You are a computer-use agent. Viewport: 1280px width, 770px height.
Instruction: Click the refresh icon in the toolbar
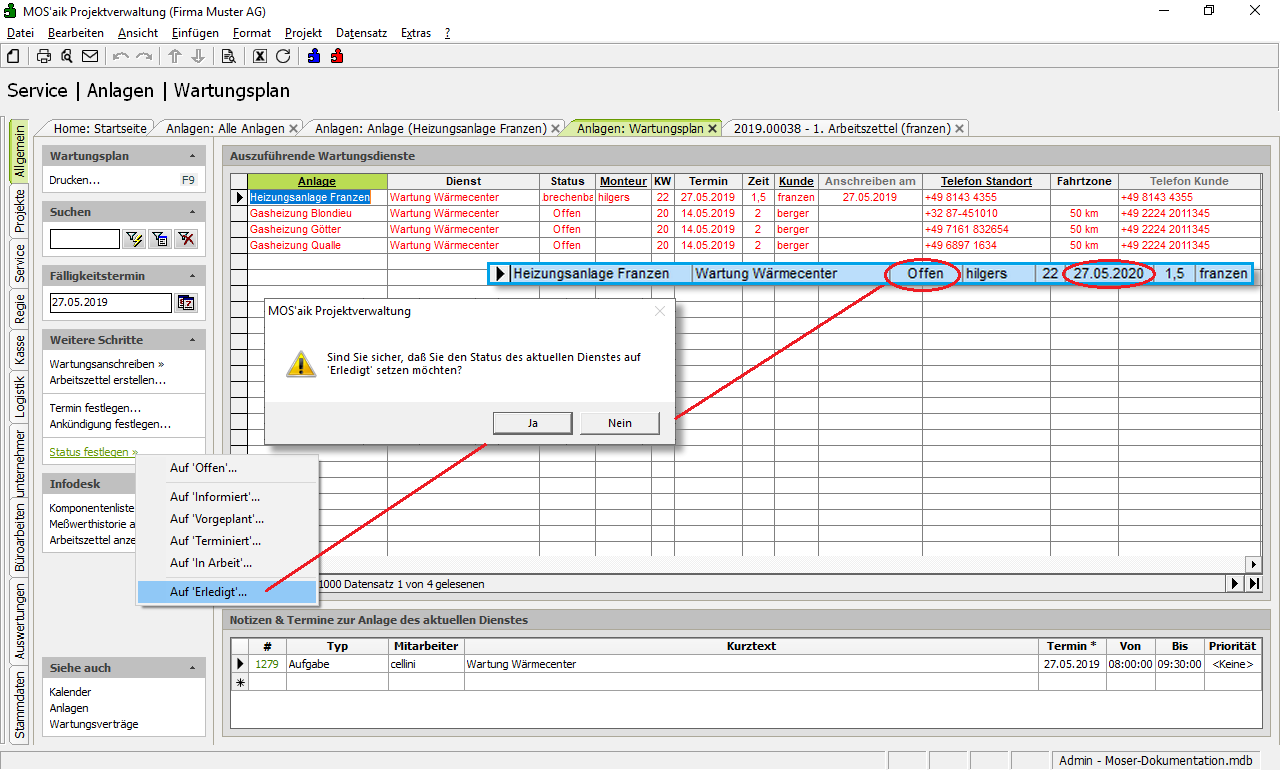(x=283, y=56)
